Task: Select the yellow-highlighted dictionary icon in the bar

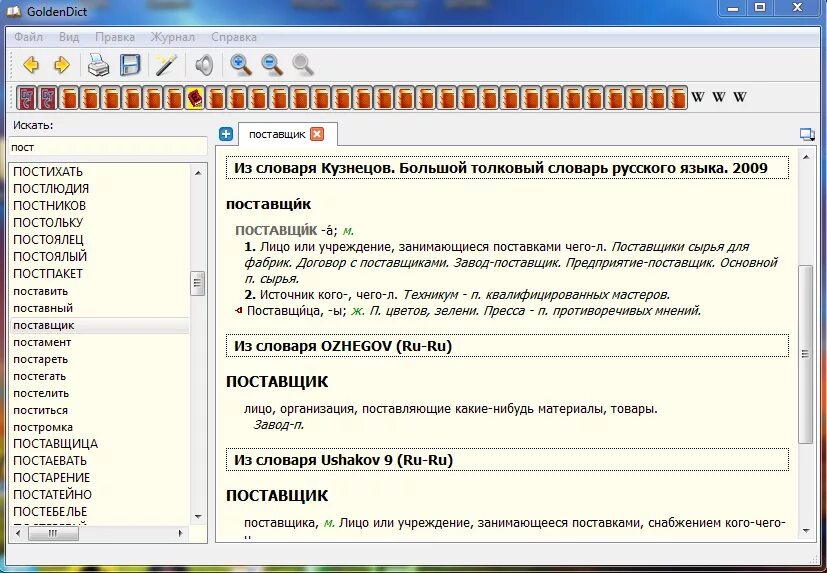Action: pyautogui.click(x=196, y=98)
